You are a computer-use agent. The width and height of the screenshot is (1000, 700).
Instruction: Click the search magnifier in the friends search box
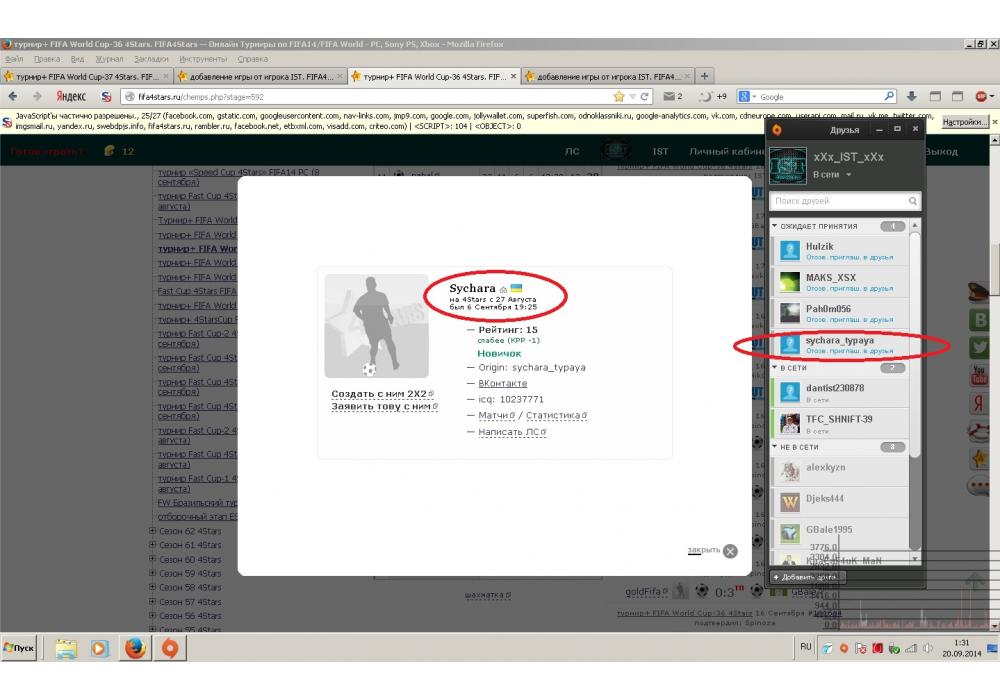[912, 201]
